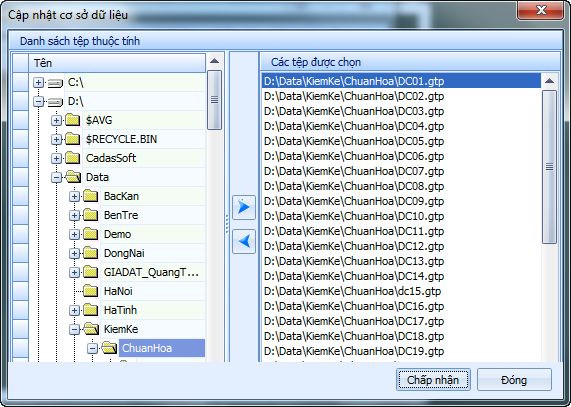Expand the Demo folder node

[74, 234]
